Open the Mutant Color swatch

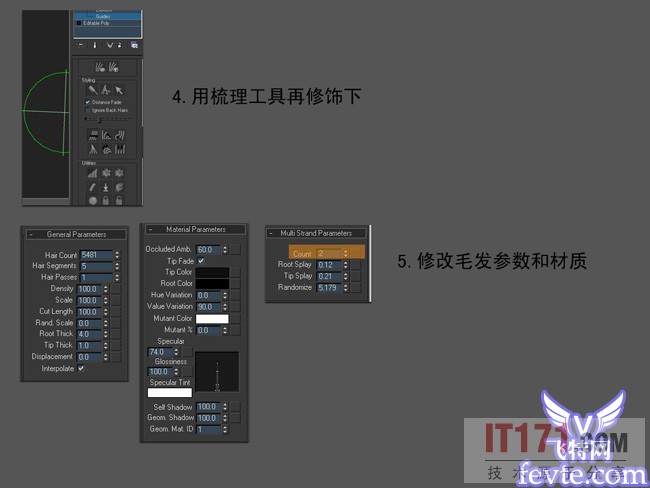[x=212, y=319]
